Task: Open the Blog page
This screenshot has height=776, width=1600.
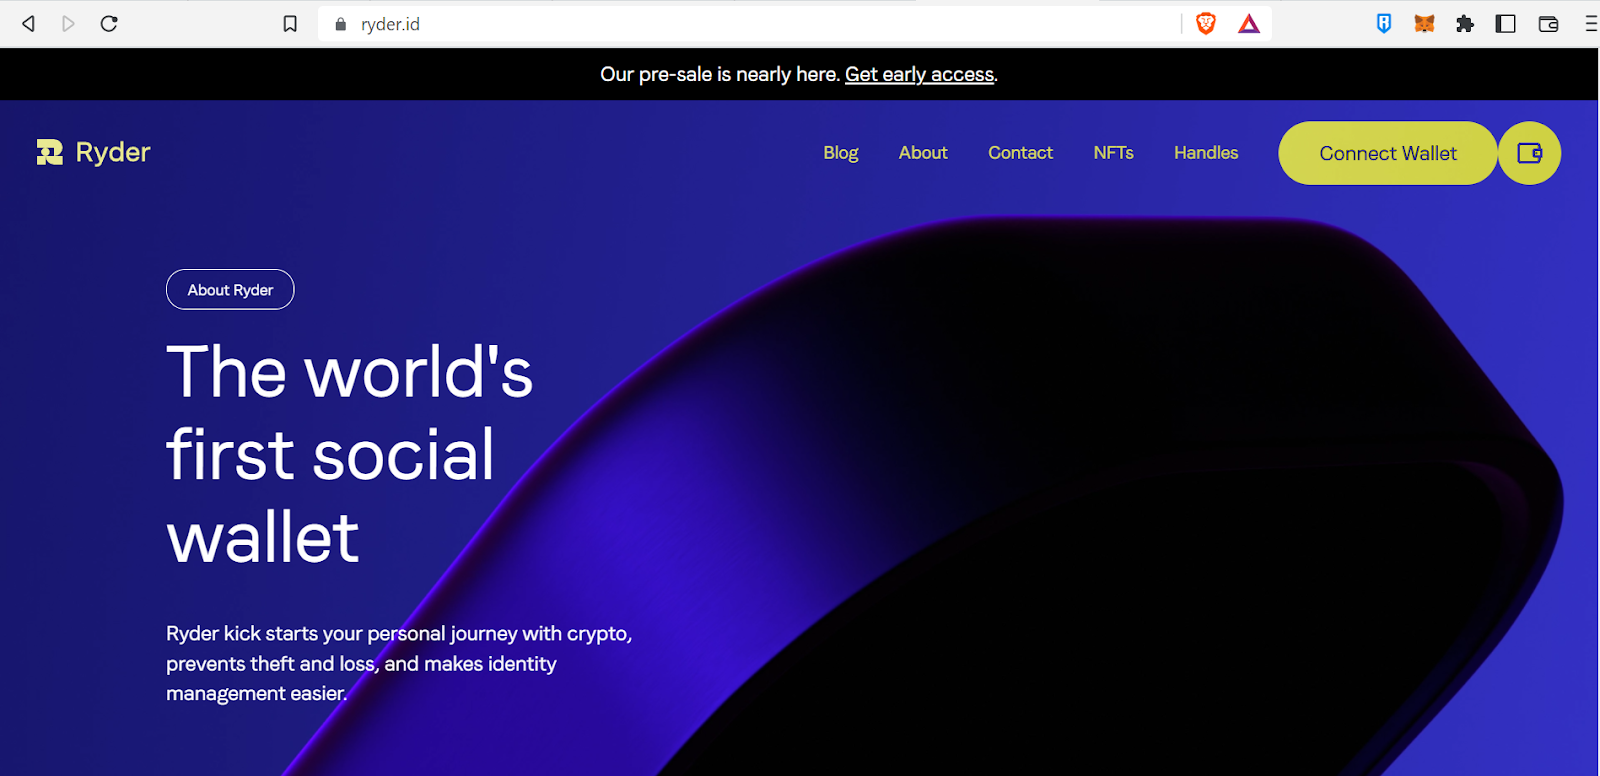Action: pos(841,153)
